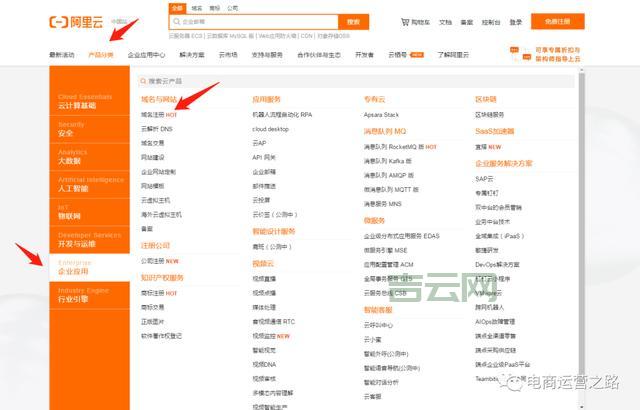The width and height of the screenshot is (640, 410).
Task: Select the 域名 search tab
Action: pos(197,8)
